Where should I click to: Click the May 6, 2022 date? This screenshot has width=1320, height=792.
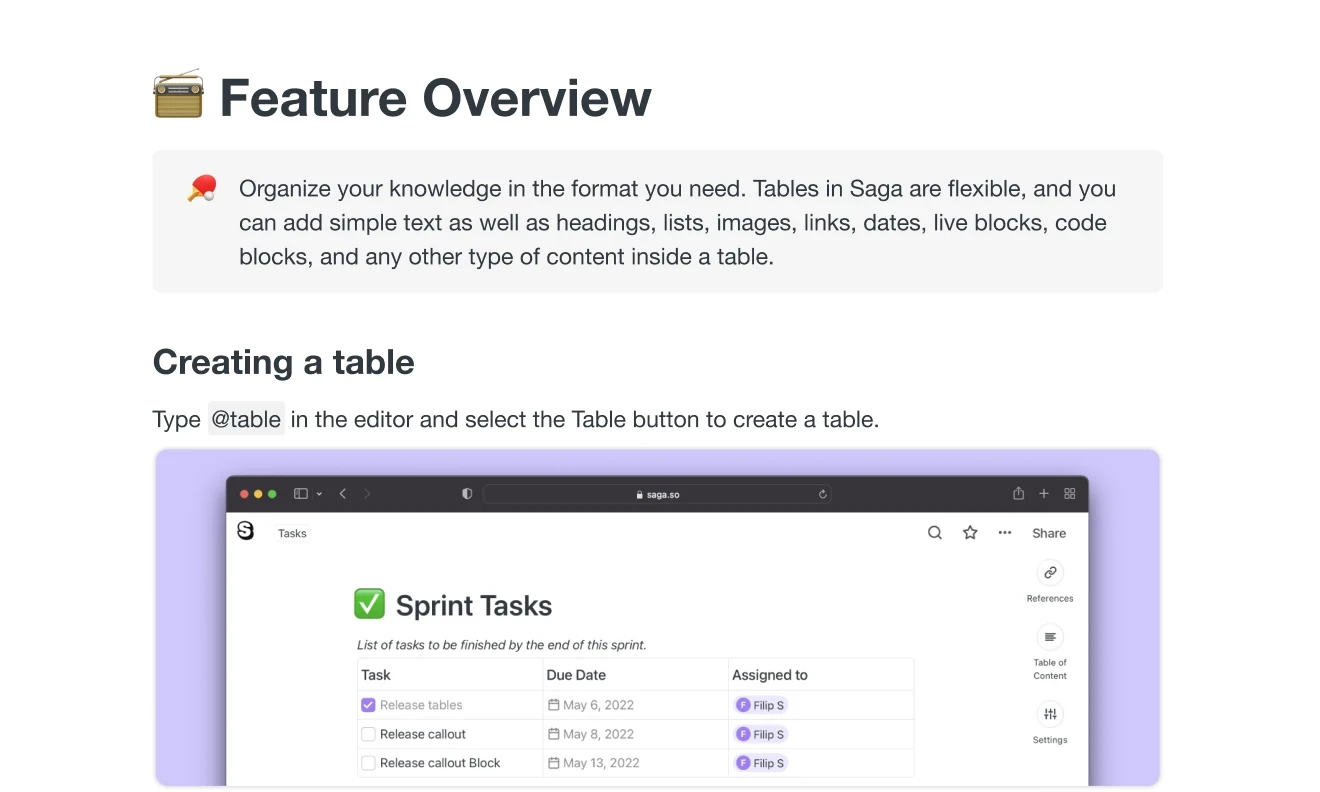[591, 705]
